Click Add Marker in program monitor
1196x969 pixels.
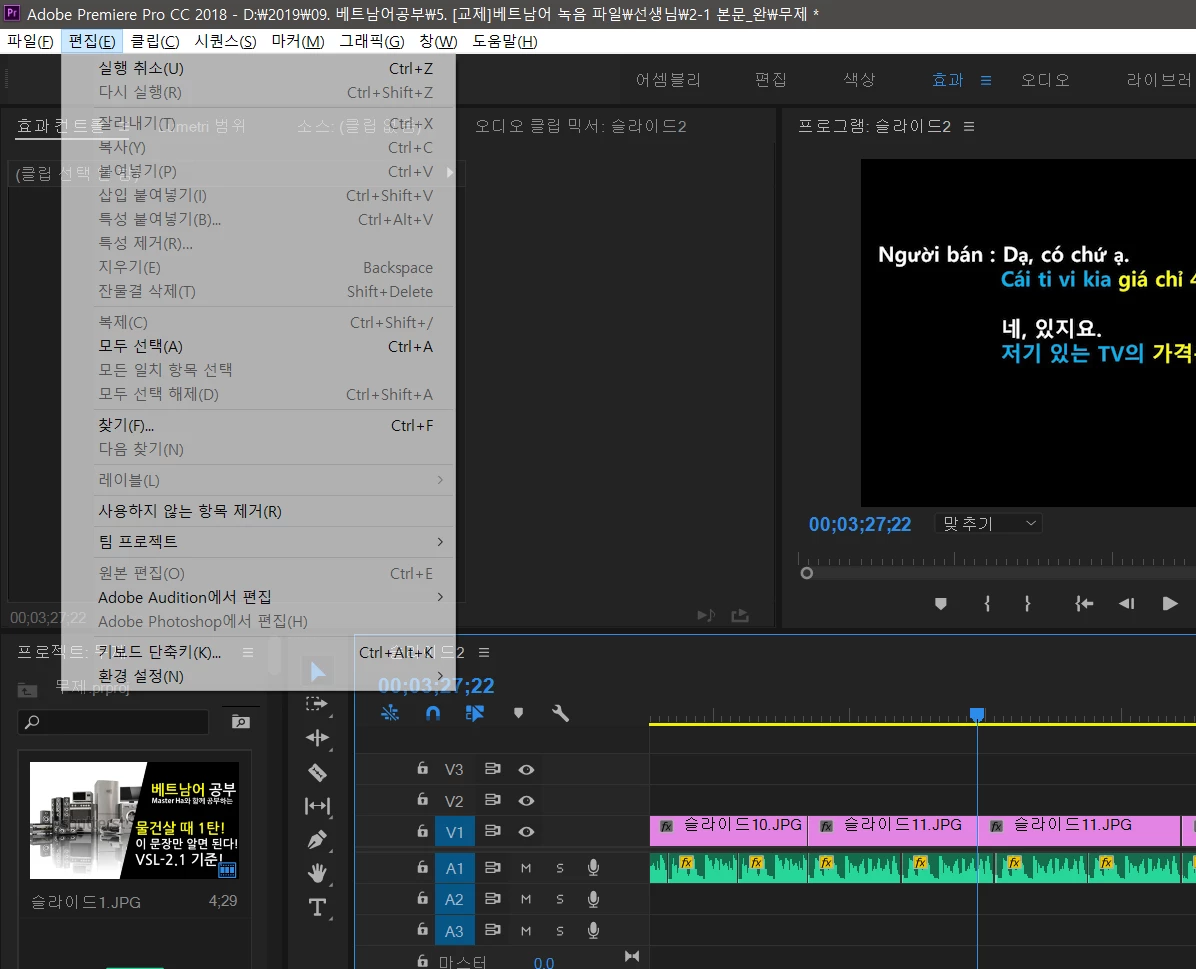(940, 604)
